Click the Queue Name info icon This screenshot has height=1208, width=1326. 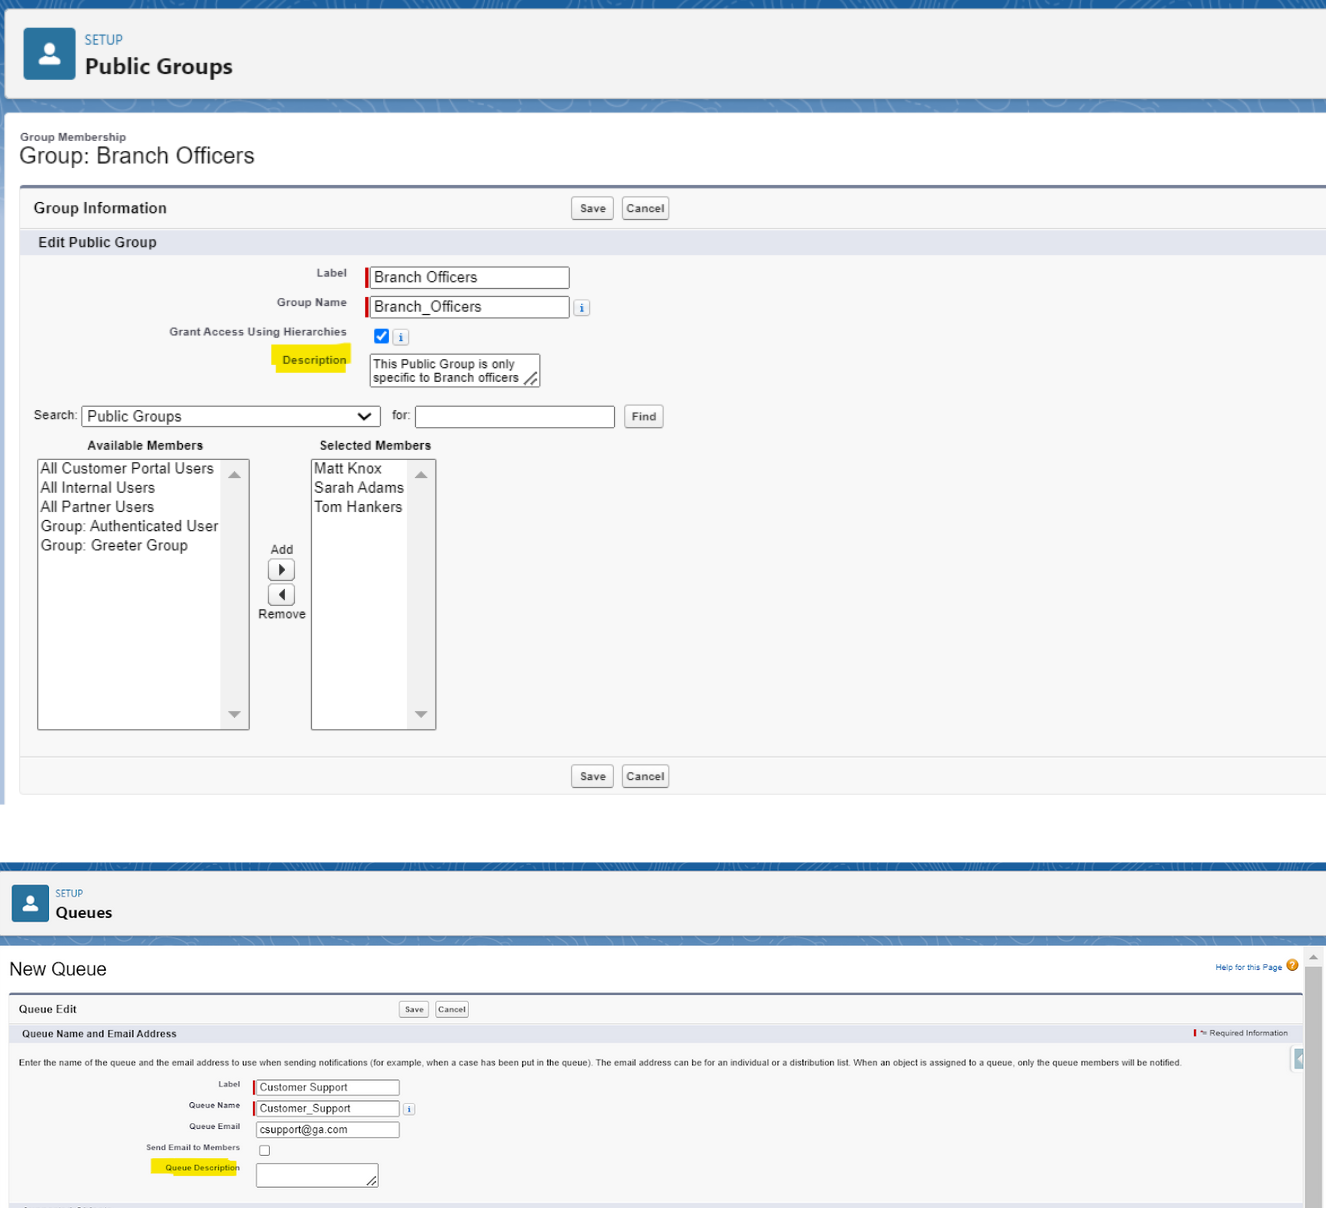(409, 1109)
